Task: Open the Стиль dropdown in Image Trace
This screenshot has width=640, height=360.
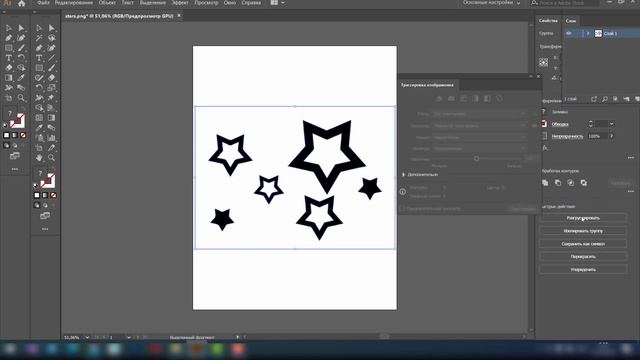Action: point(480,114)
